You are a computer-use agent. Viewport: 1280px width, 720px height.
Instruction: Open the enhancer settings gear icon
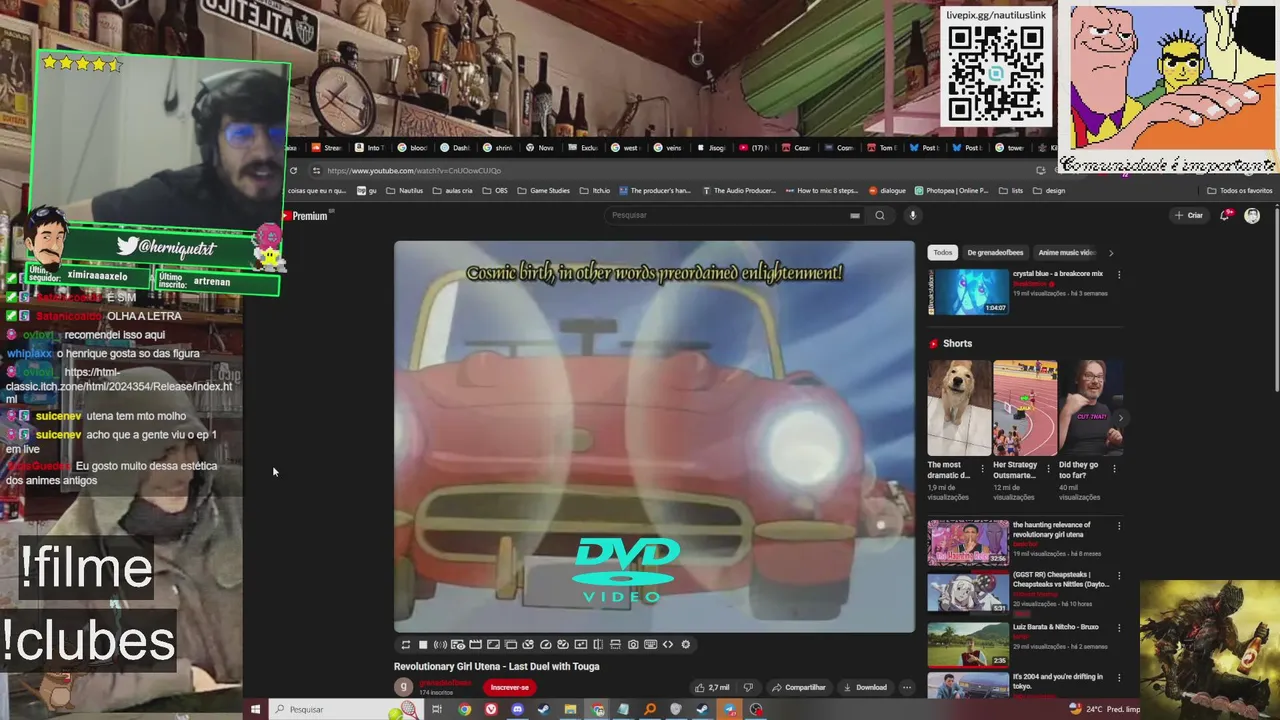(x=686, y=645)
